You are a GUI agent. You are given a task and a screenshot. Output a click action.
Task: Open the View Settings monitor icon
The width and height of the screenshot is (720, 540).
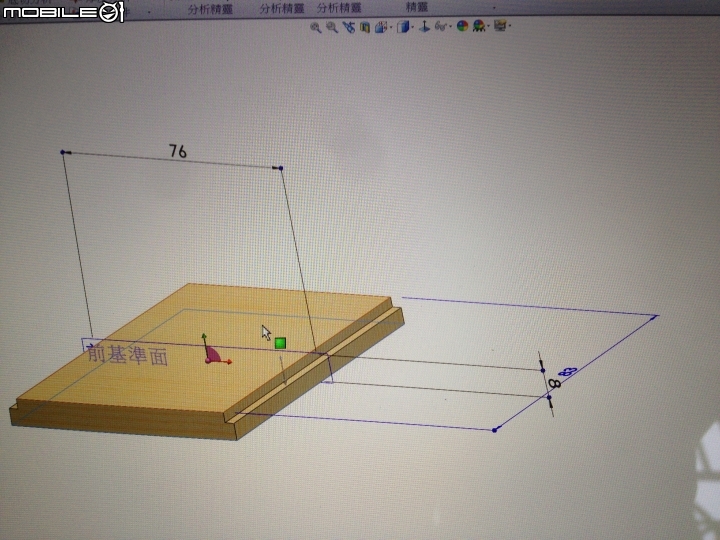coord(501,25)
